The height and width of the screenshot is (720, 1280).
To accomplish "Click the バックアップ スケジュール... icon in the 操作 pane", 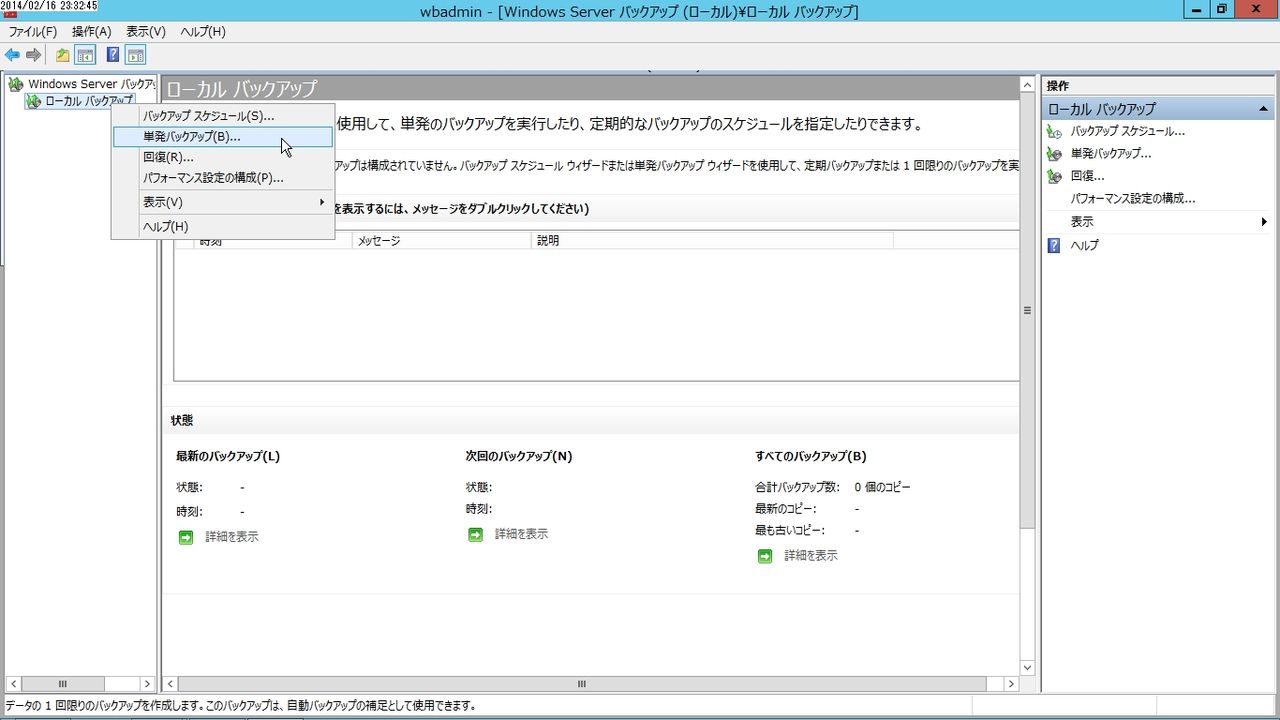I will coord(1054,131).
